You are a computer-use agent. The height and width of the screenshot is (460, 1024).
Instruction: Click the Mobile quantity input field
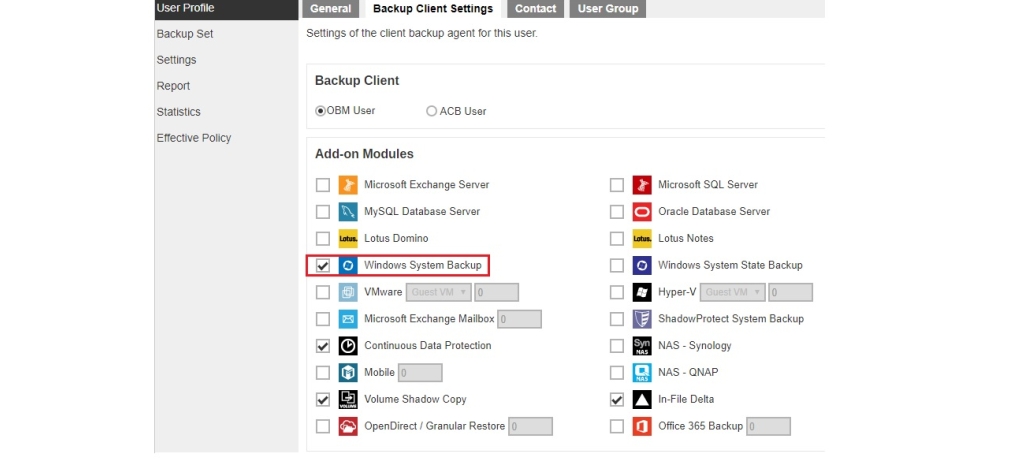(421, 372)
